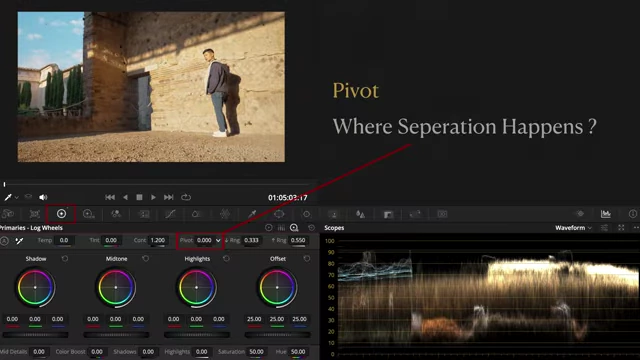Open the Key palette
Screen dimensions: 640x360
click(388, 214)
